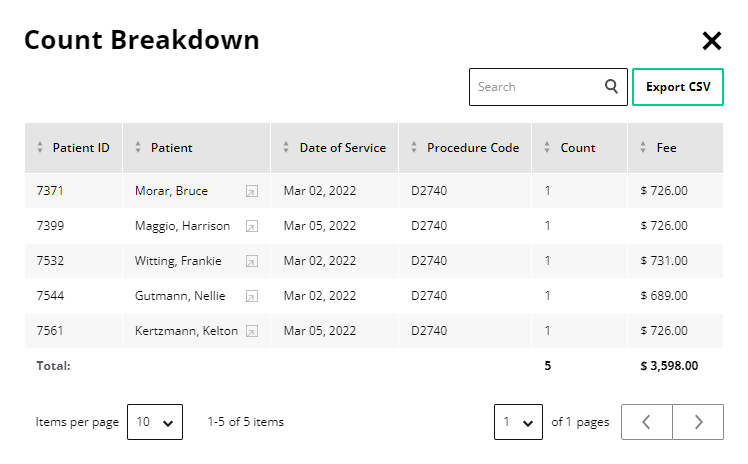Select the patient name Morar, Bruce
This screenshot has width=748, height=464.
(171, 191)
